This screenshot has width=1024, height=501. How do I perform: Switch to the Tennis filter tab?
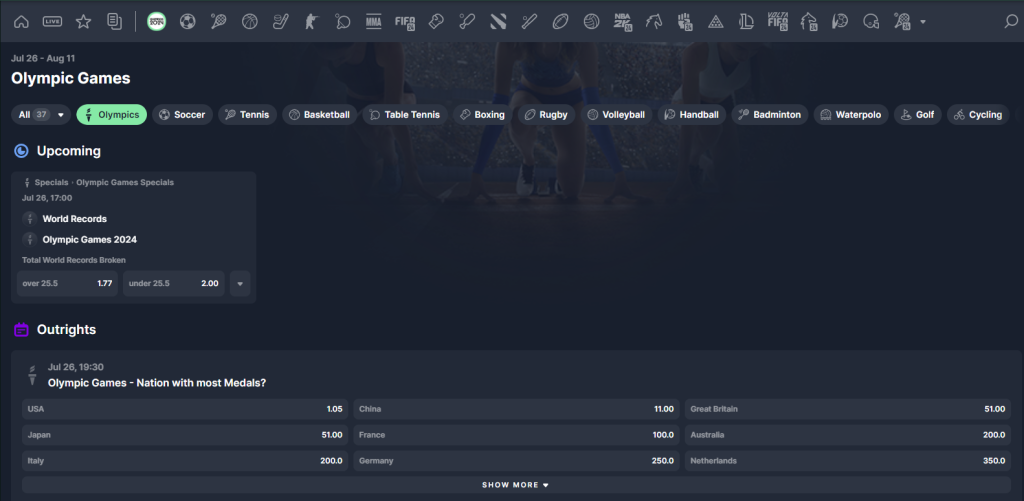point(248,114)
